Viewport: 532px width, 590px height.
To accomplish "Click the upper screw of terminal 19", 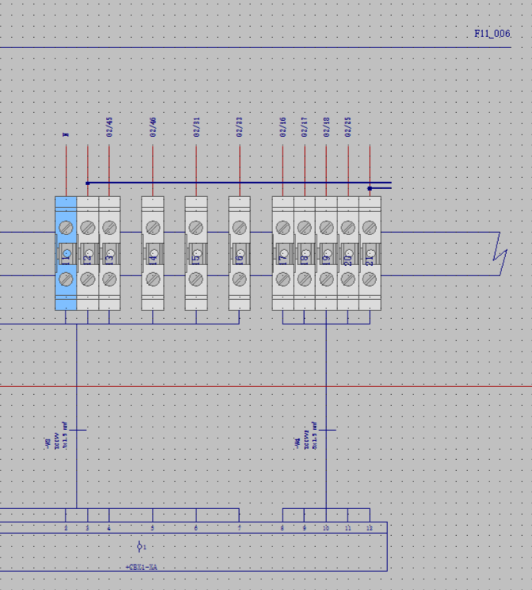I will (326, 227).
